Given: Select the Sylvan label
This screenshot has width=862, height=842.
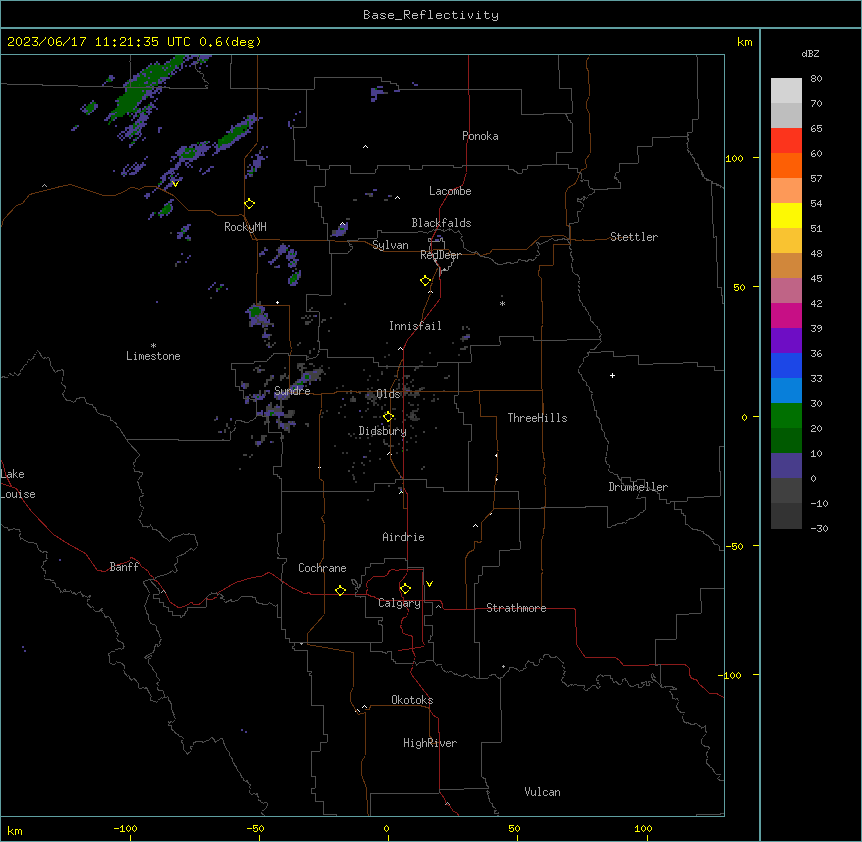Looking at the screenshot, I should (390, 245).
